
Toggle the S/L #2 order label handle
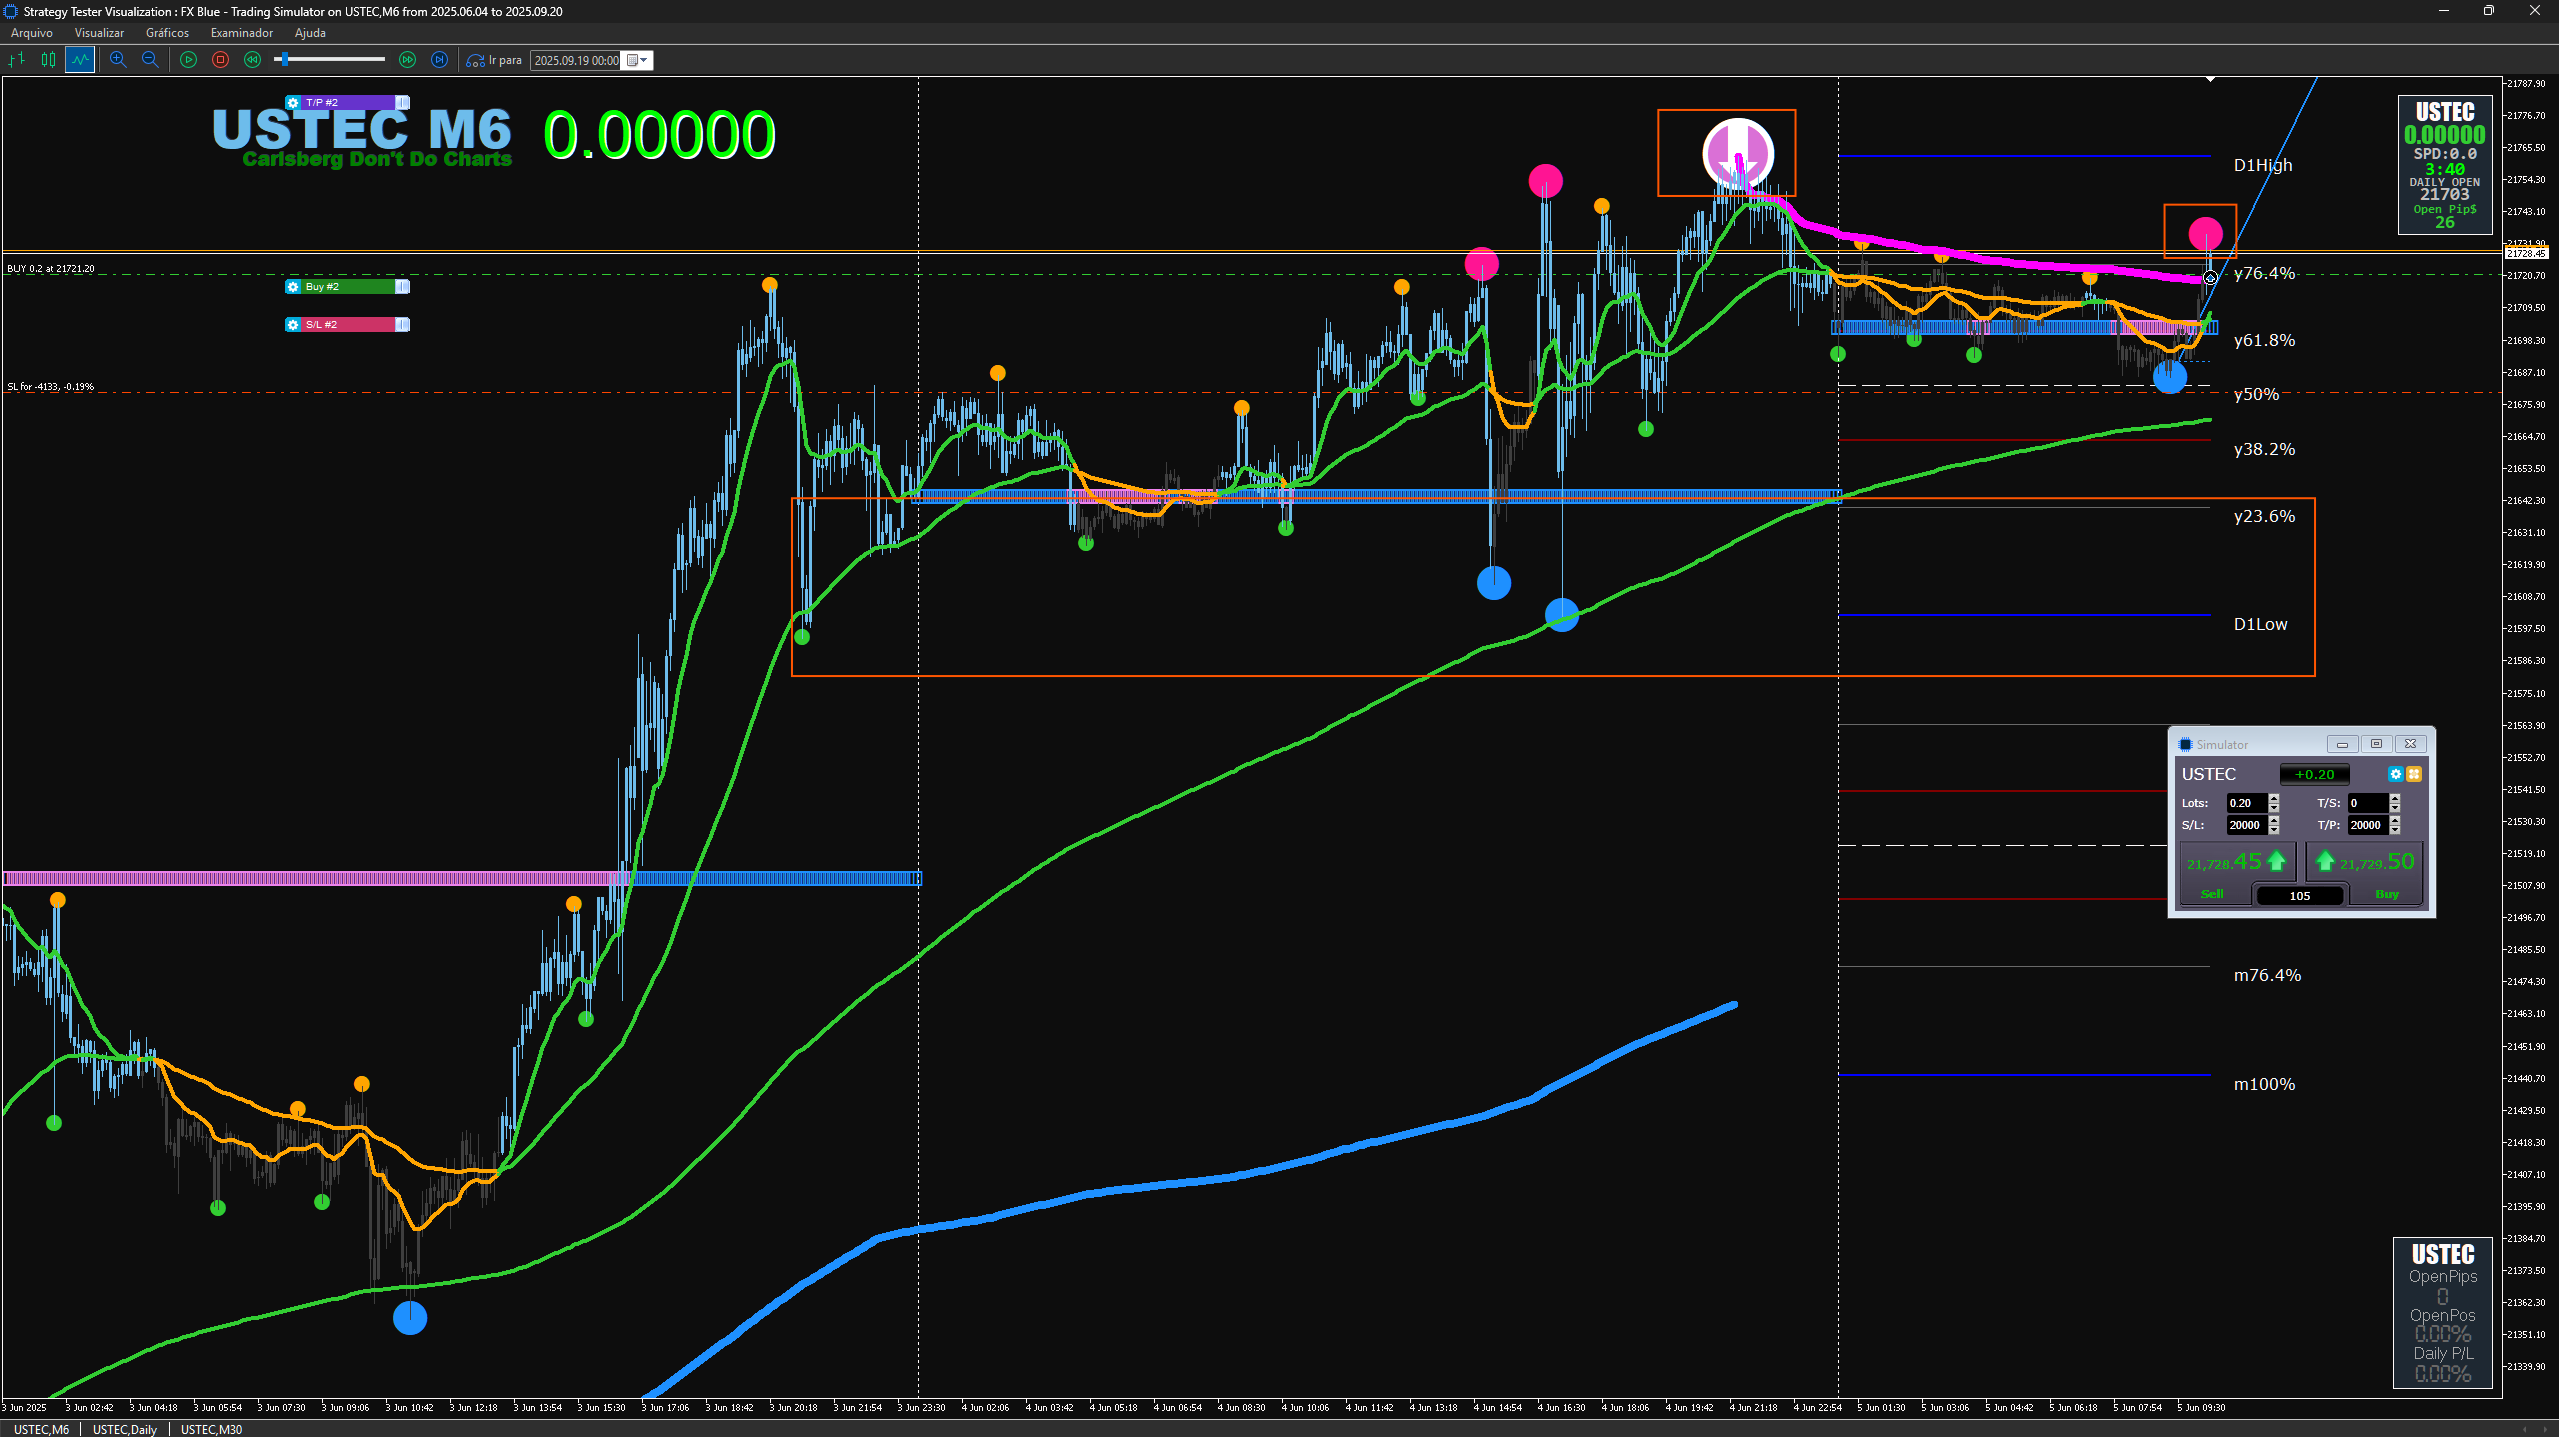tap(402, 325)
